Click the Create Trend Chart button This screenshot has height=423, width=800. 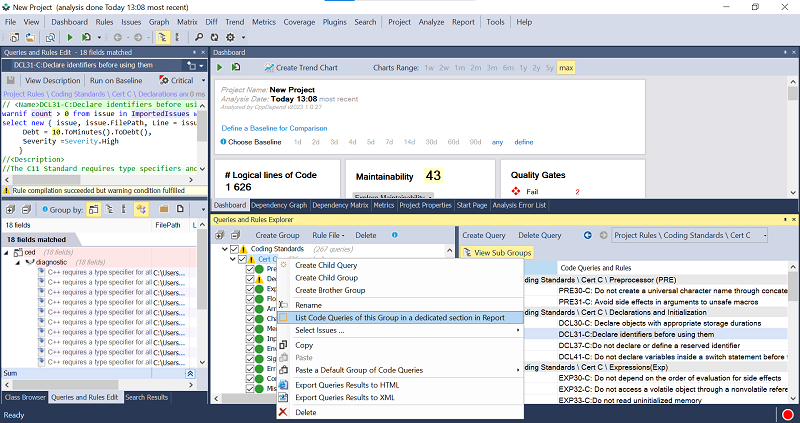[x=301, y=67]
